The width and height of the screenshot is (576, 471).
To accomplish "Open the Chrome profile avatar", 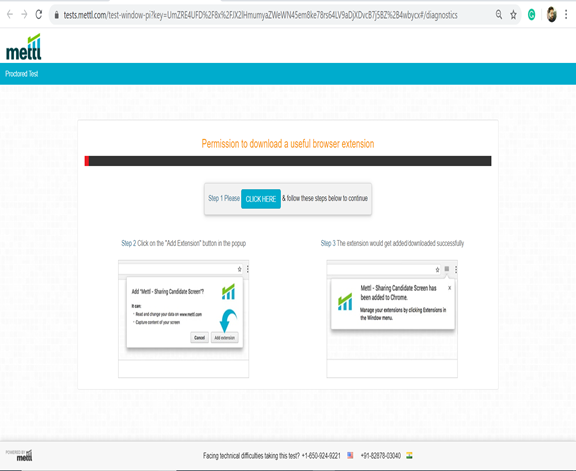I will point(551,15).
